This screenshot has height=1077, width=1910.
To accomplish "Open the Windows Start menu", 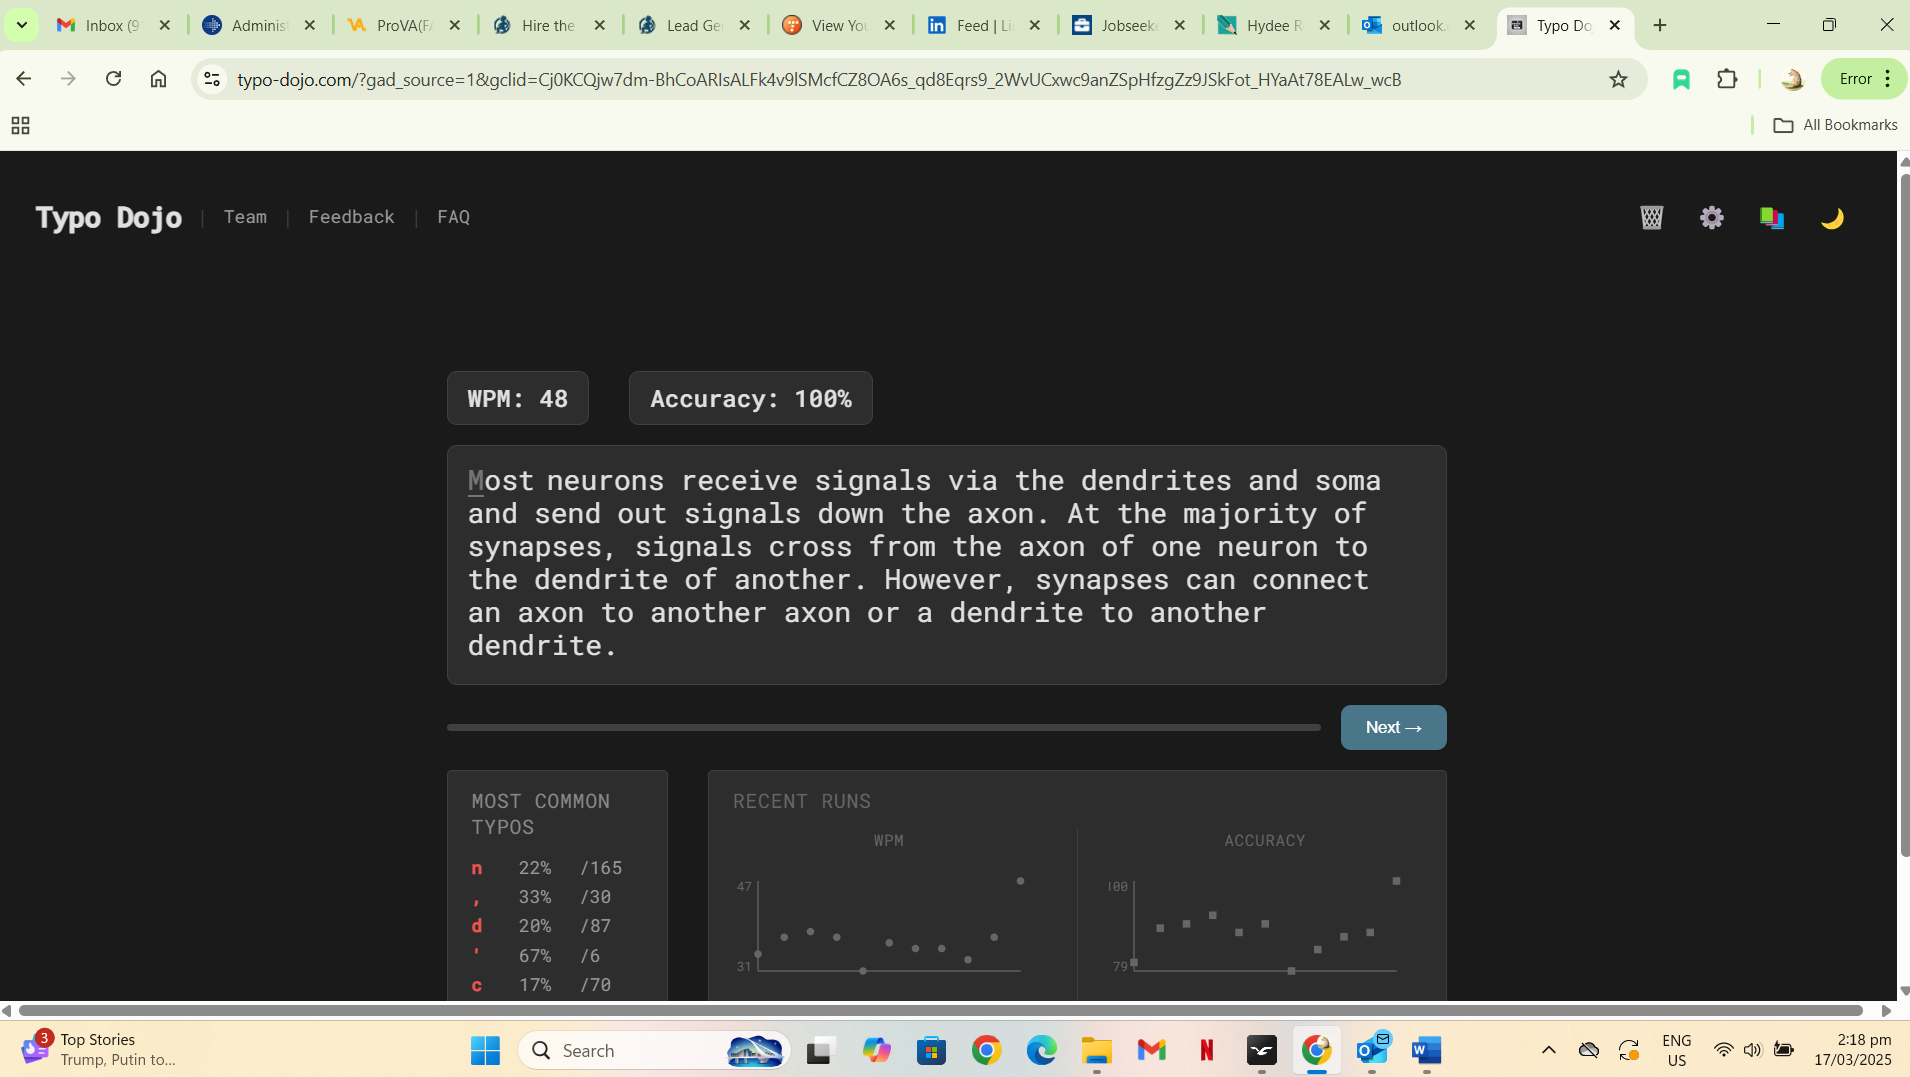I will pos(486,1050).
